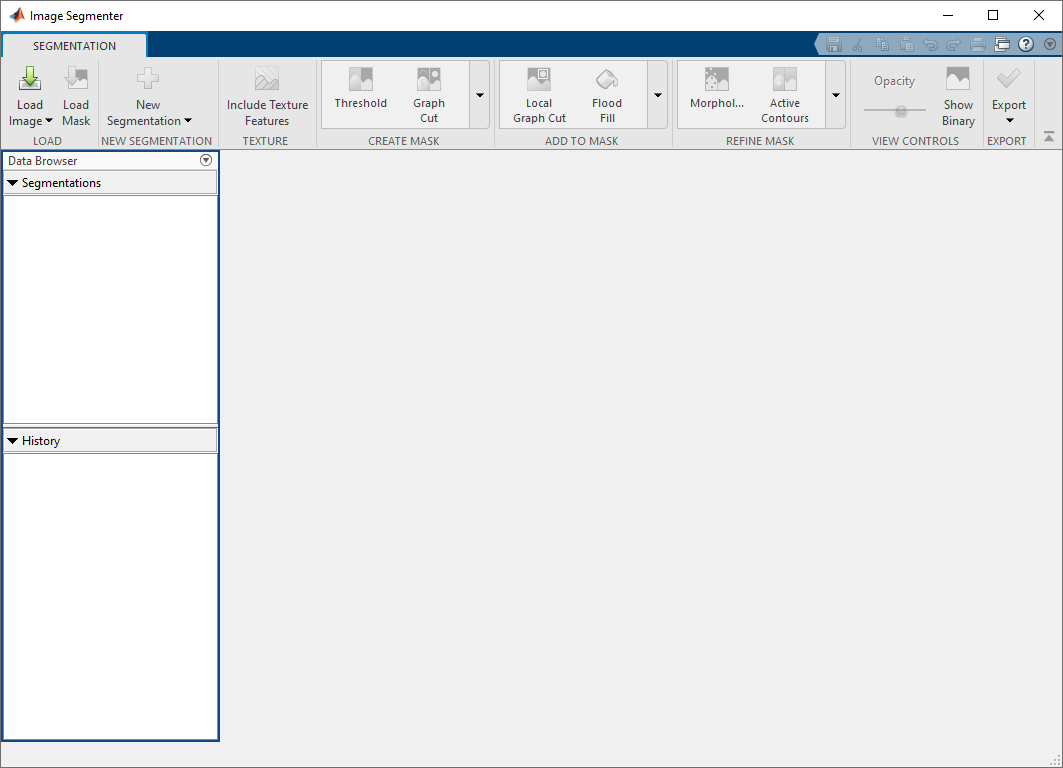Expand the Refine Mask gallery arrow
The height and width of the screenshot is (768, 1063).
coord(836,95)
